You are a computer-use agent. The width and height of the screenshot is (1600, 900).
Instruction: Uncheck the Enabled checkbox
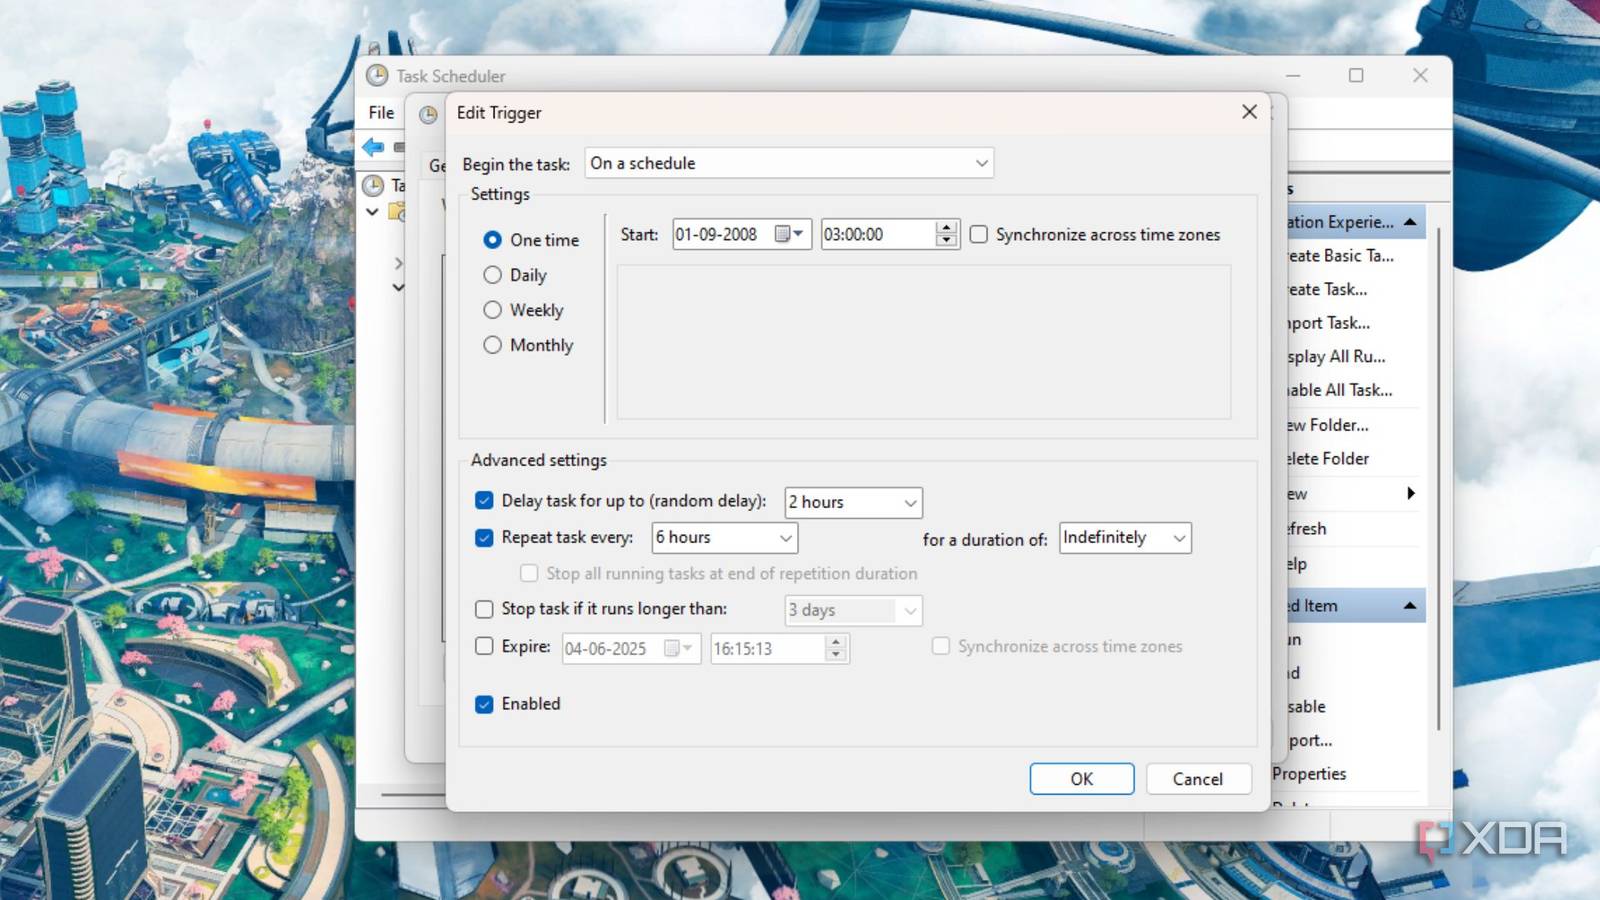click(x=484, y=703)
